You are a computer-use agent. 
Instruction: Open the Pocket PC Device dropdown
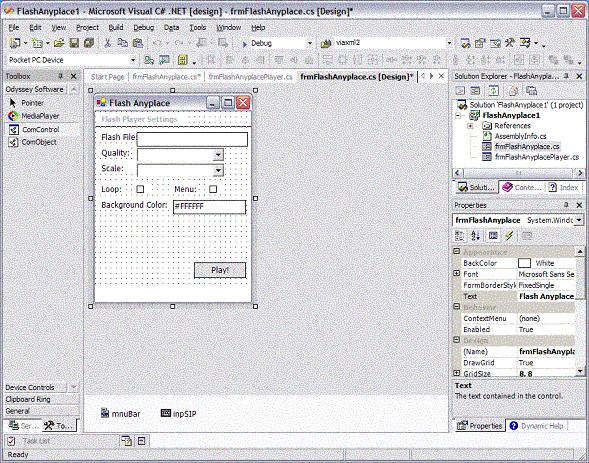(x=133, y=60)
